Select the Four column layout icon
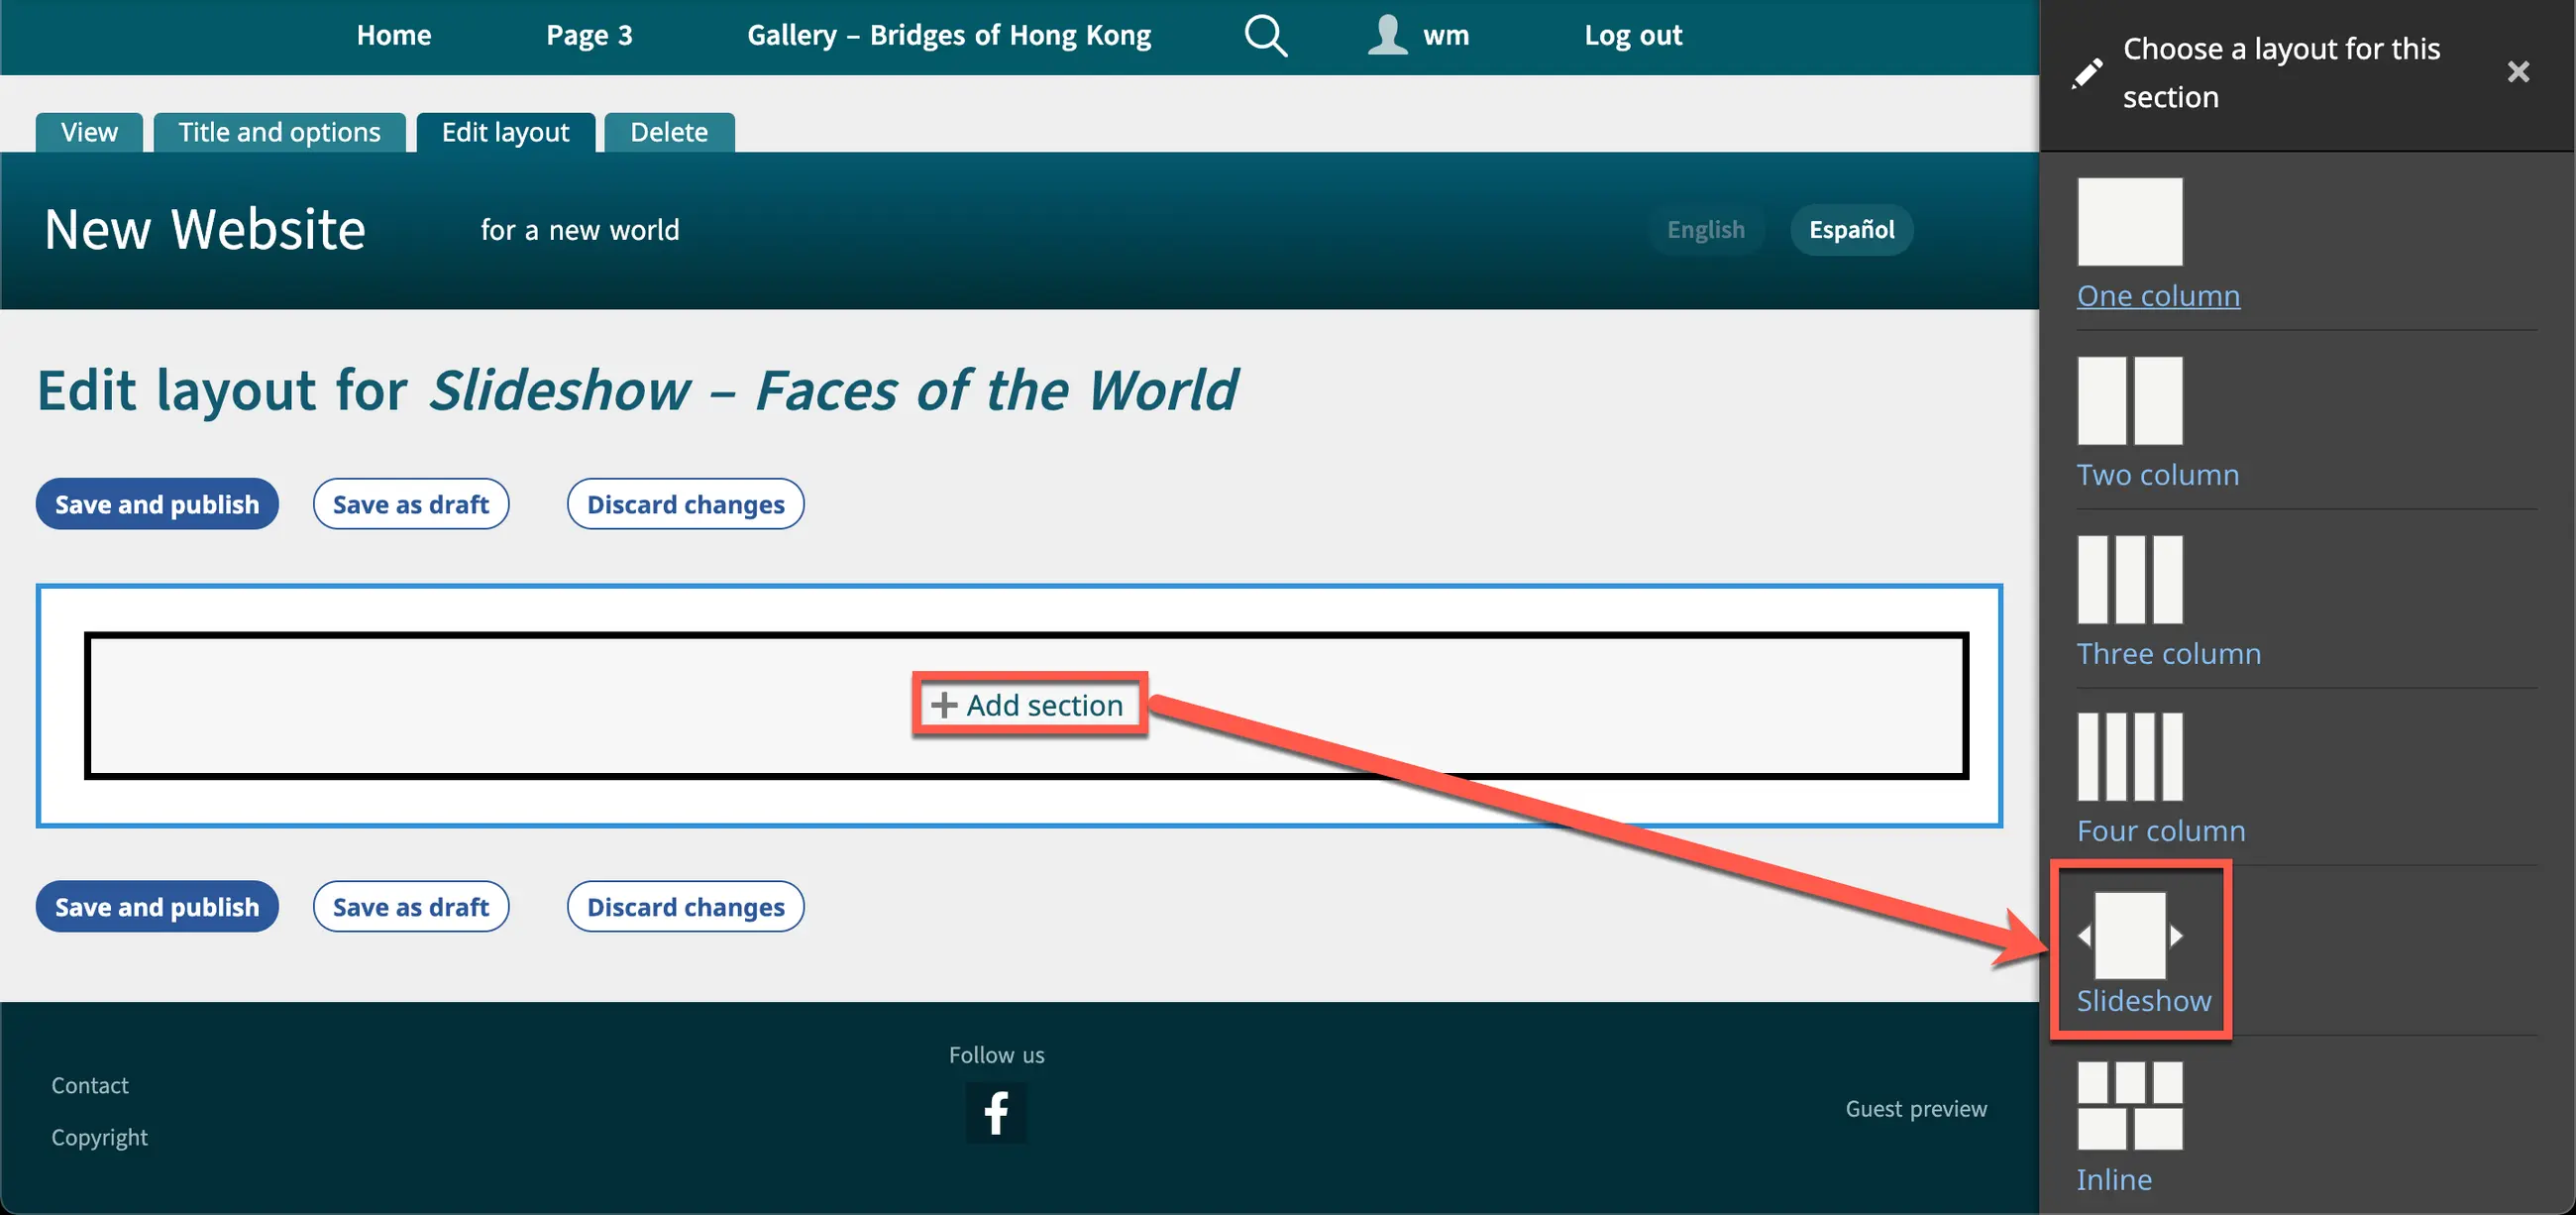The width and height of the screenshot is (2576, 1215). click(2129, 757)
